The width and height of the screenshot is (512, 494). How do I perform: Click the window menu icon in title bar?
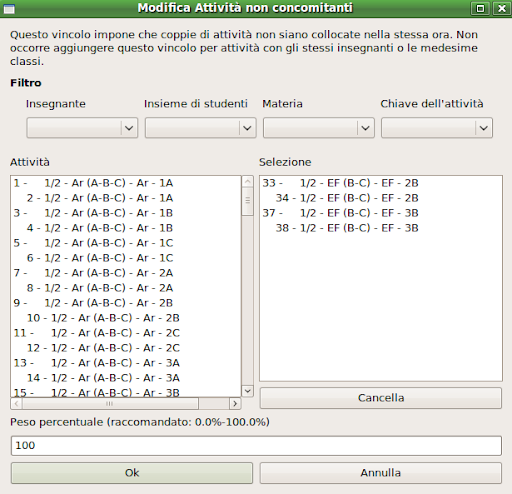click(x=9, y=9)
